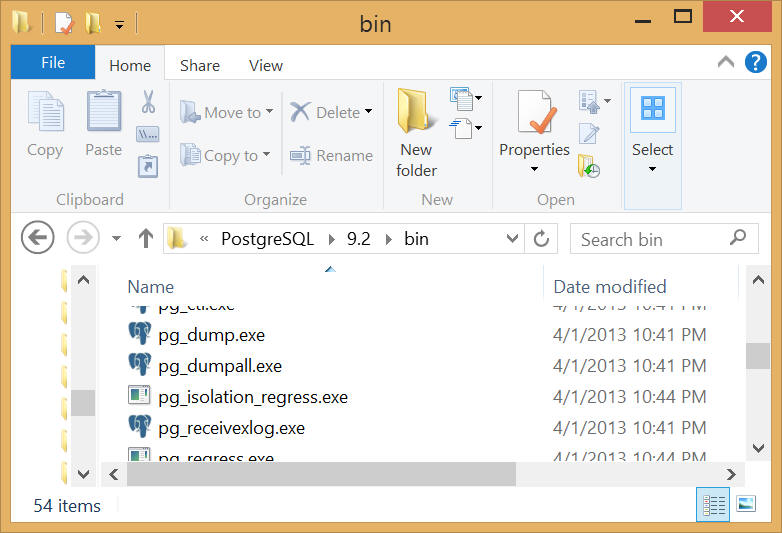The height and width of the screenshot is (533, 782).
Task: Open the New item dropdown
Action: coord(466,98)
